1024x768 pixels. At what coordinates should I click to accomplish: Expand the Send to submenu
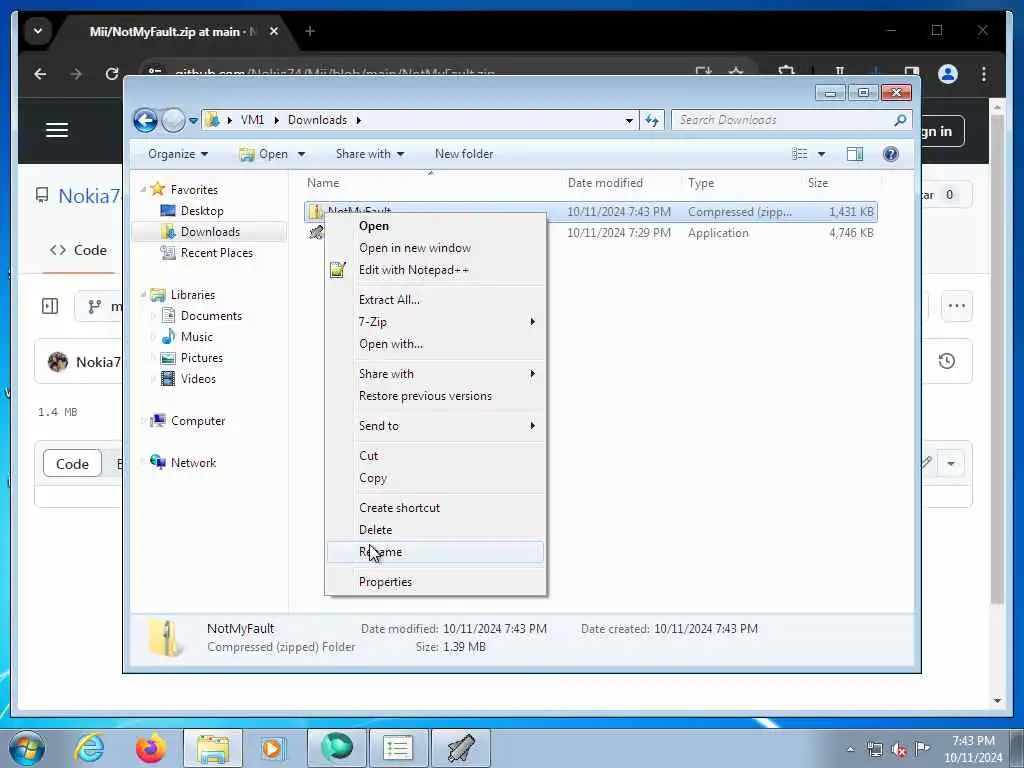tap(435, 426)
